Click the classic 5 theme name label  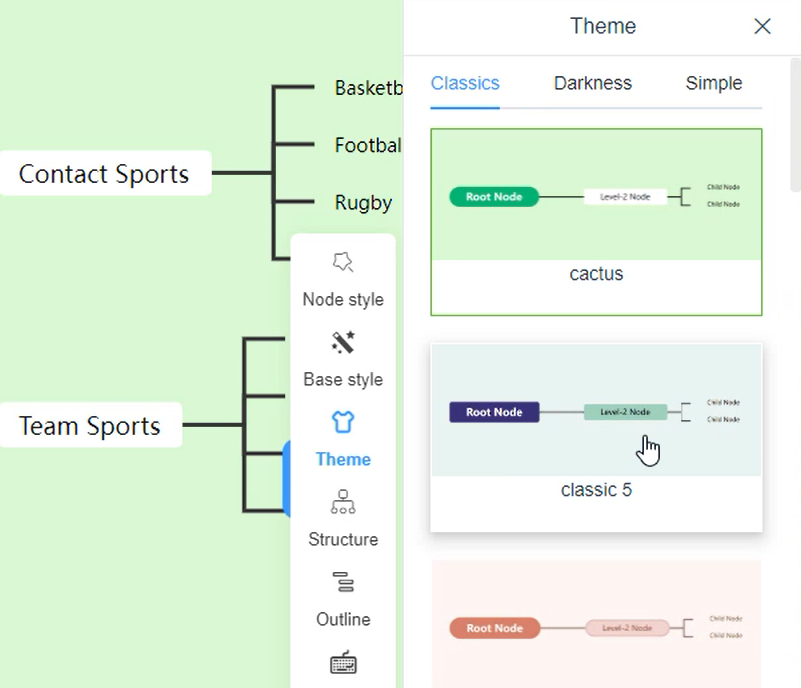596,490
